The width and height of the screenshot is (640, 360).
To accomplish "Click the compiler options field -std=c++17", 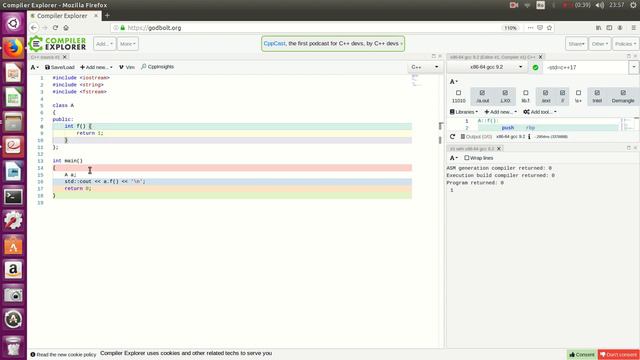I will pos(586,67).
